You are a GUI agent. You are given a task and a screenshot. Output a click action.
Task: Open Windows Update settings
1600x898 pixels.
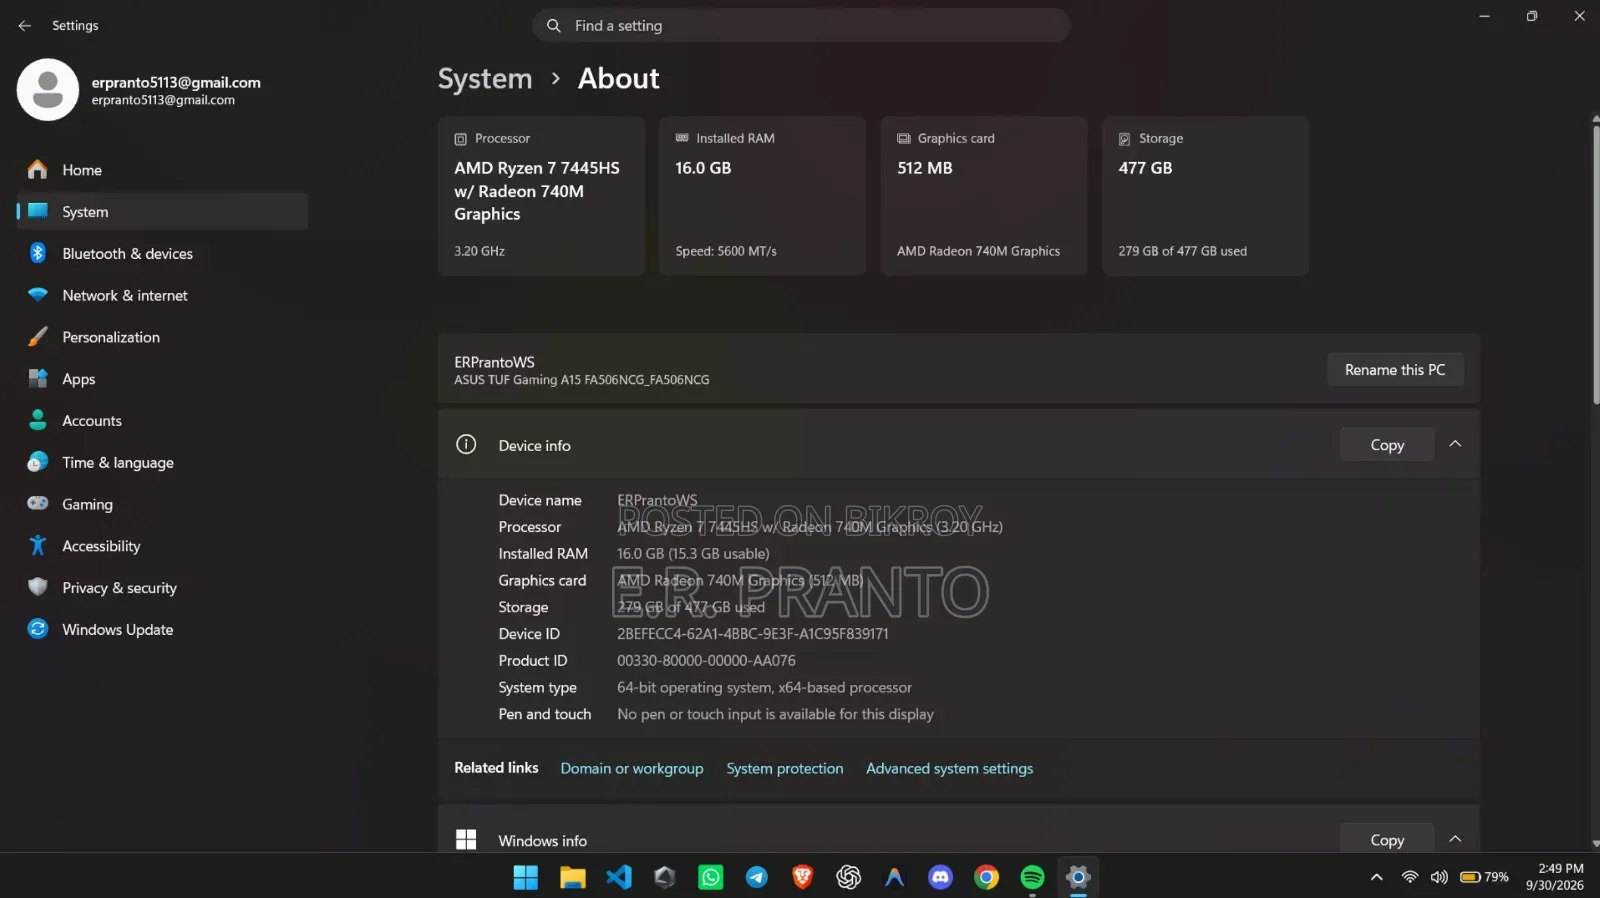(162, 630)
